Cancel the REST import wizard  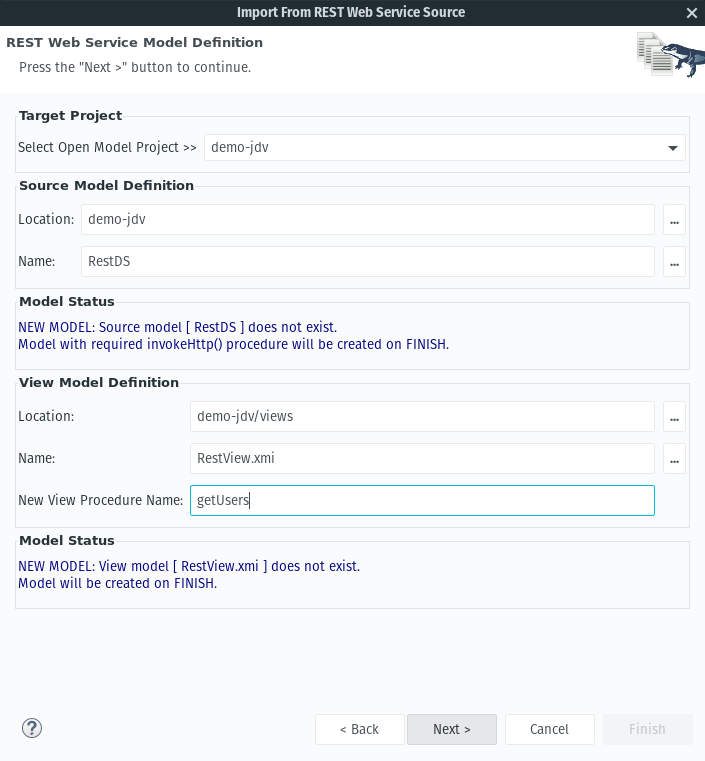[x=550, y=729]
